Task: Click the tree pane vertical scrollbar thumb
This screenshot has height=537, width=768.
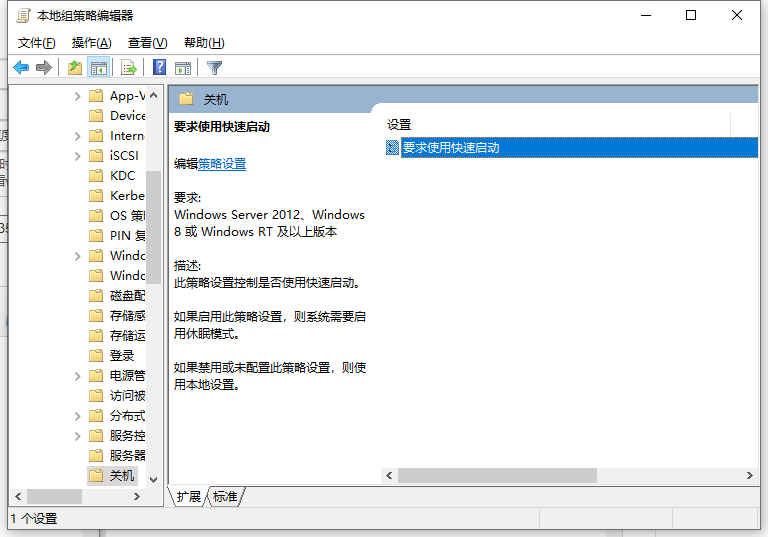Action: pyautogui.click(x=153, y=227)
